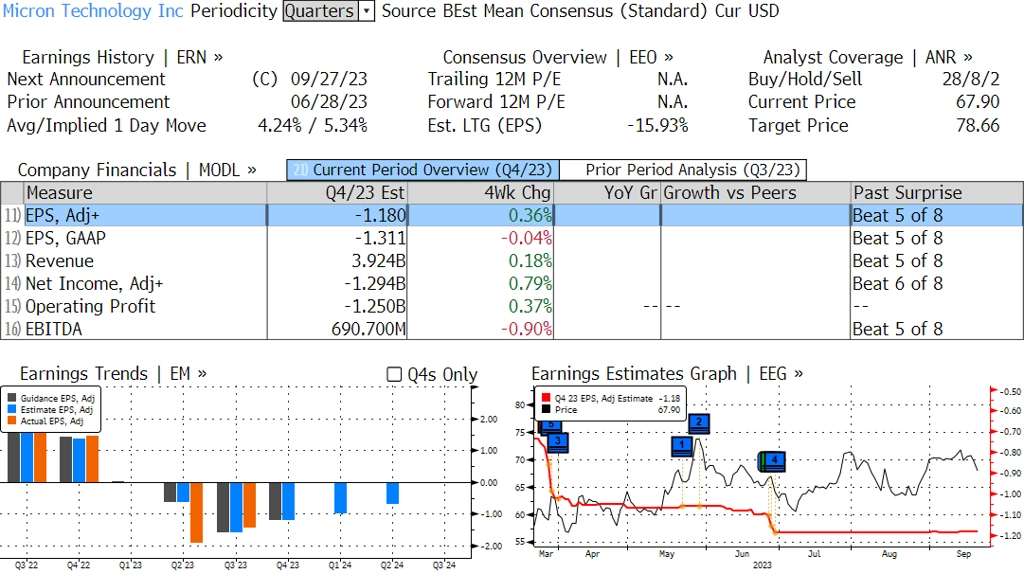The height and width of the screenshot is (574, 1024).
Task: Click chart event marker number 3
Action: (558, 442)
